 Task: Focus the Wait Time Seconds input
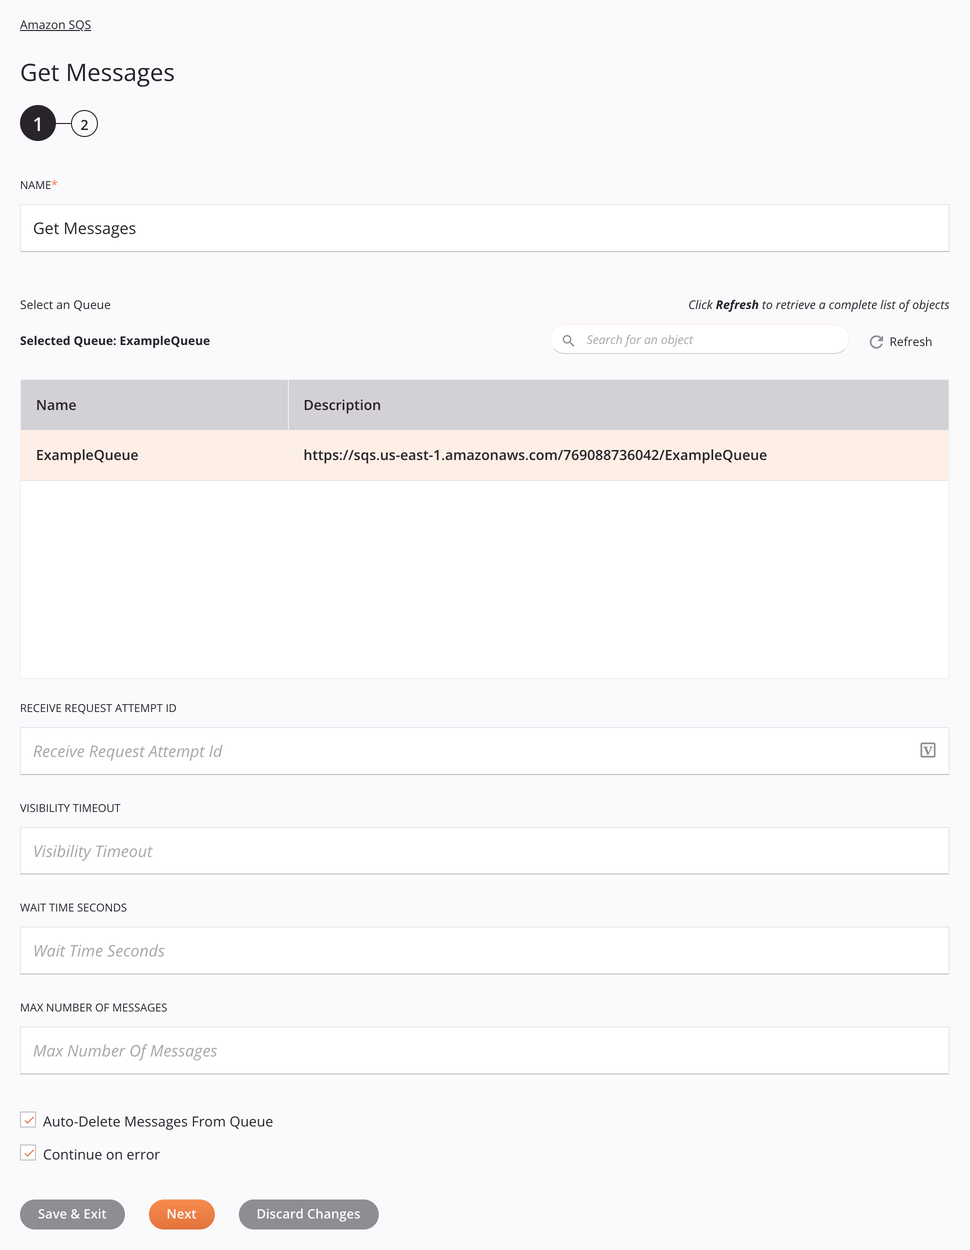tap(484, 951)
